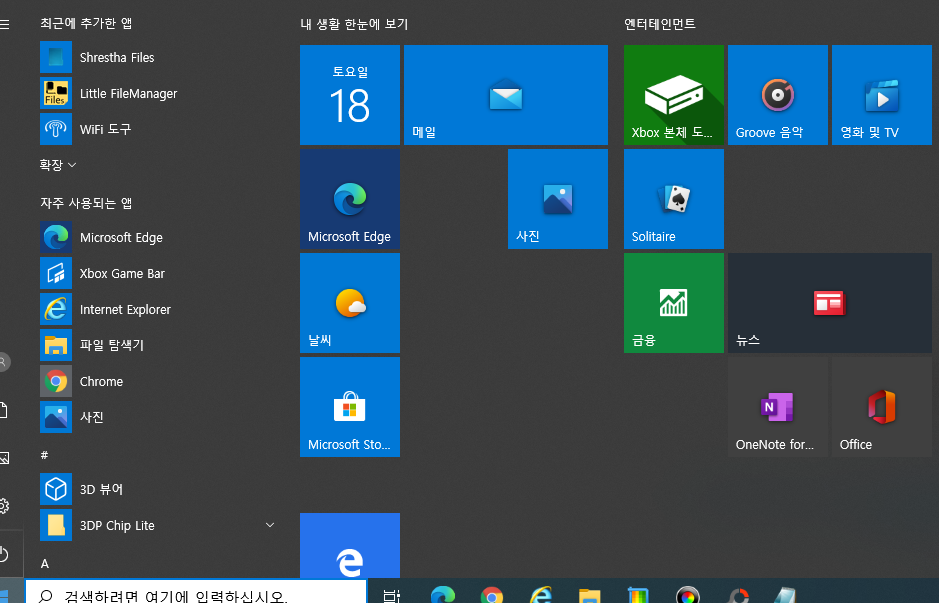The height and width of the screenshot is (603, 939).
Task: Open Pictures from the Start left rail
Action: pyautogui.click(x=4, y=458)
